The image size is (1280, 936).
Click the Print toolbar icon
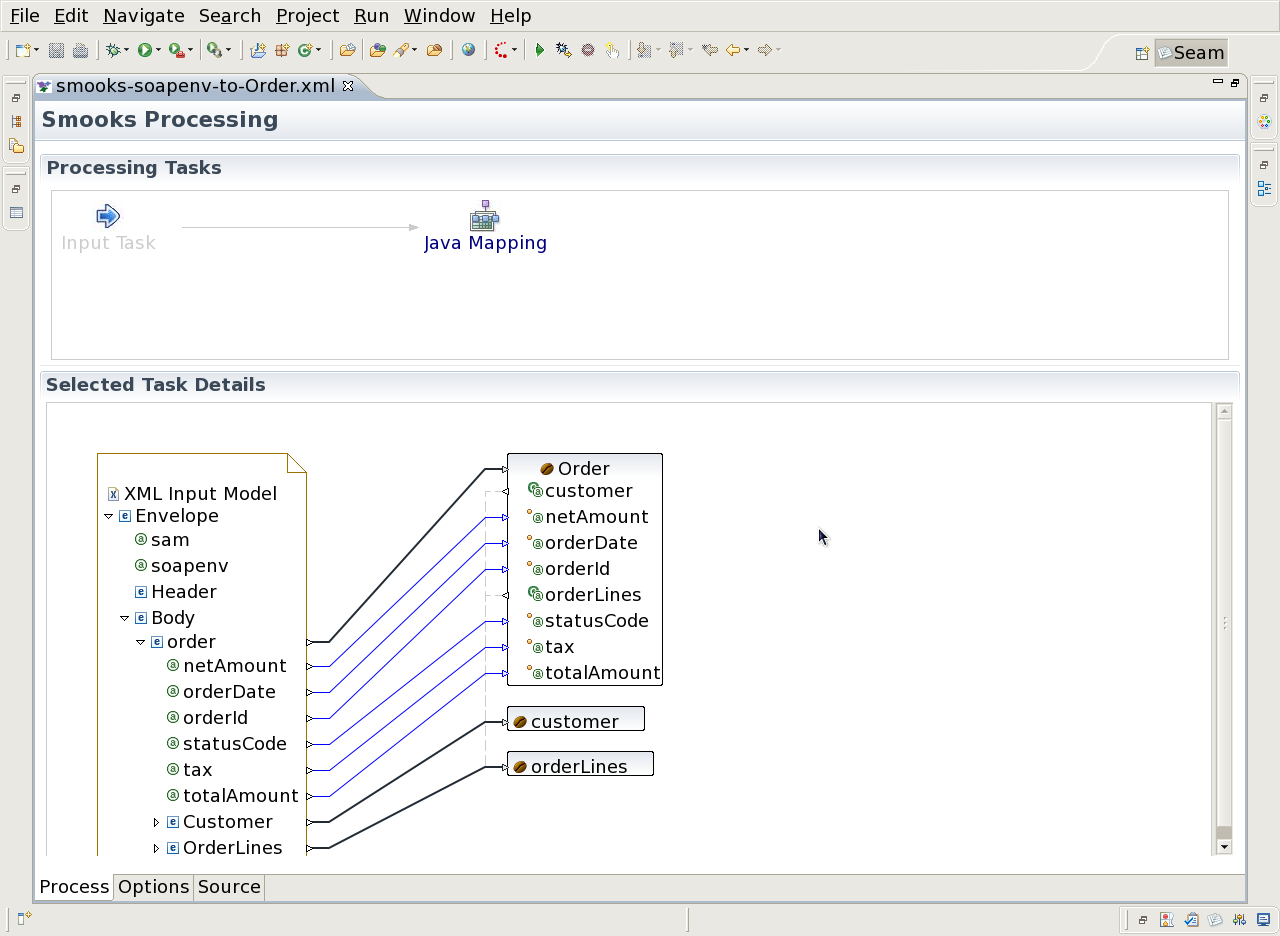coord(80,50)
